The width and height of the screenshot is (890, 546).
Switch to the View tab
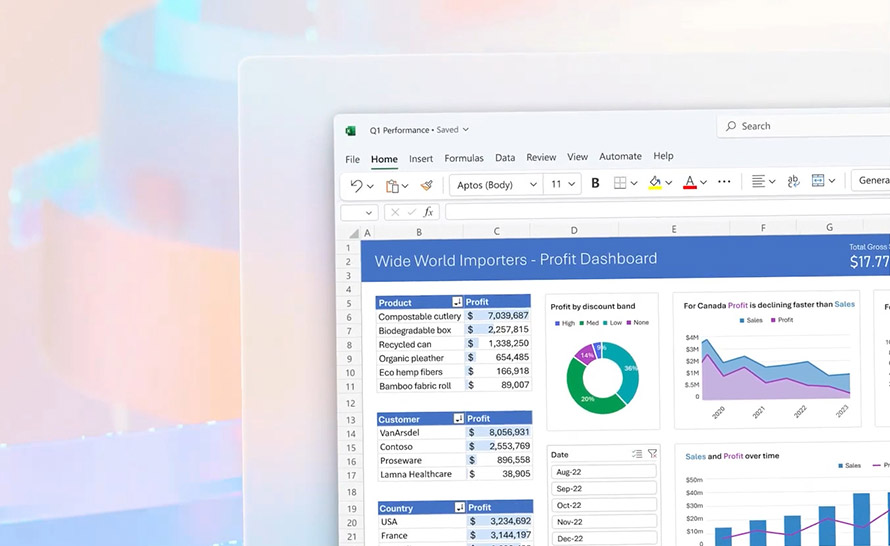[x=577, y=157]
